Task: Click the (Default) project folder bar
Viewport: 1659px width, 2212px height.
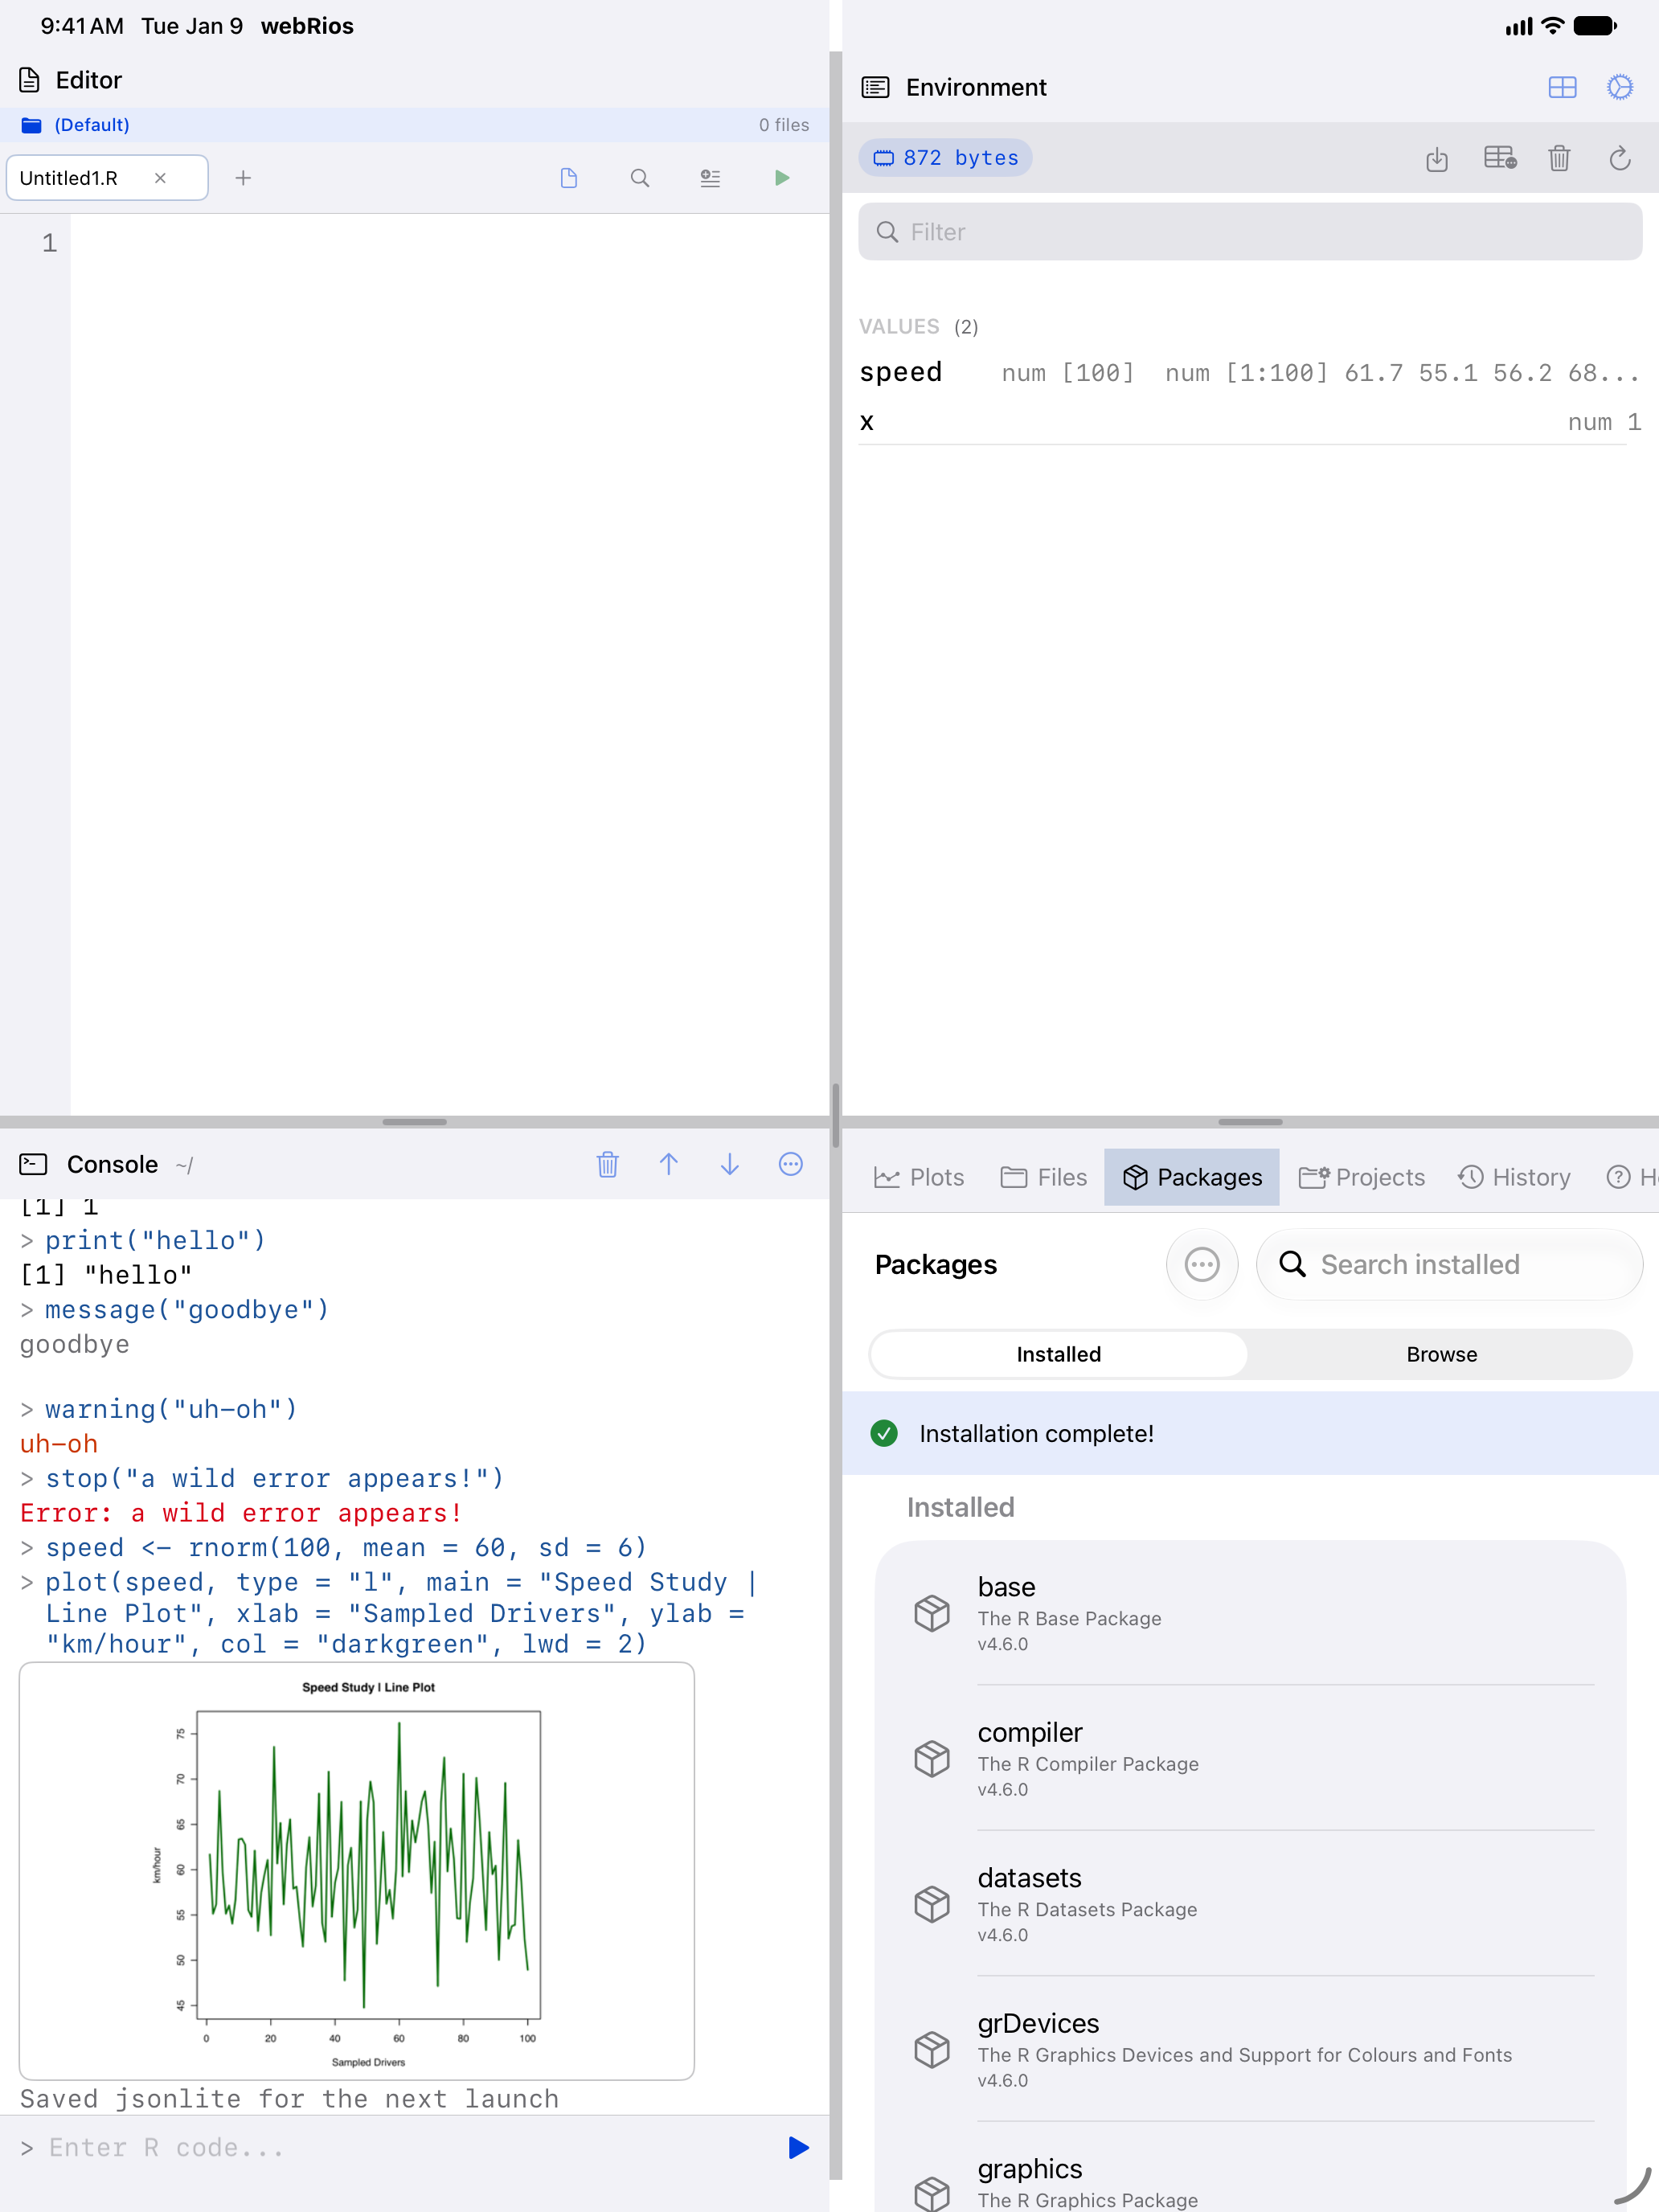Action: (414, 125)
